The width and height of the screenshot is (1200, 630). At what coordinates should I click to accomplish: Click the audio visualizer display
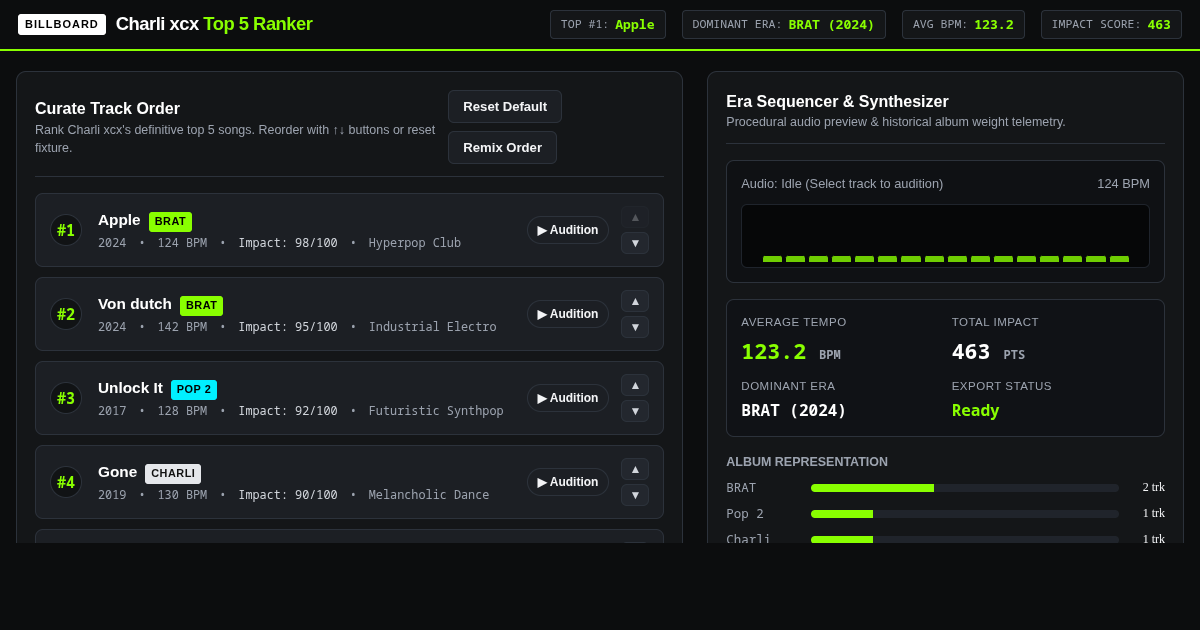point(945,236)
